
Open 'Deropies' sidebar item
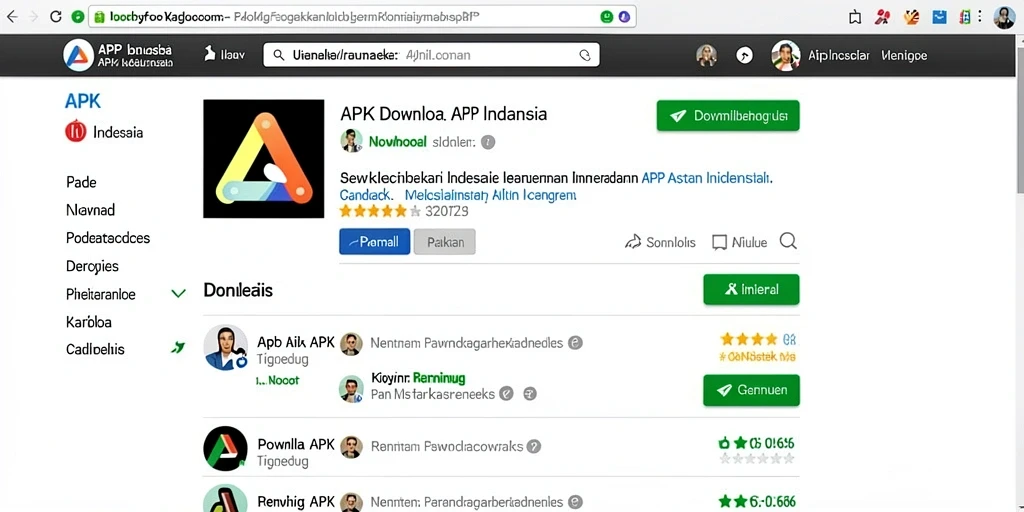(x=92, y=266)
